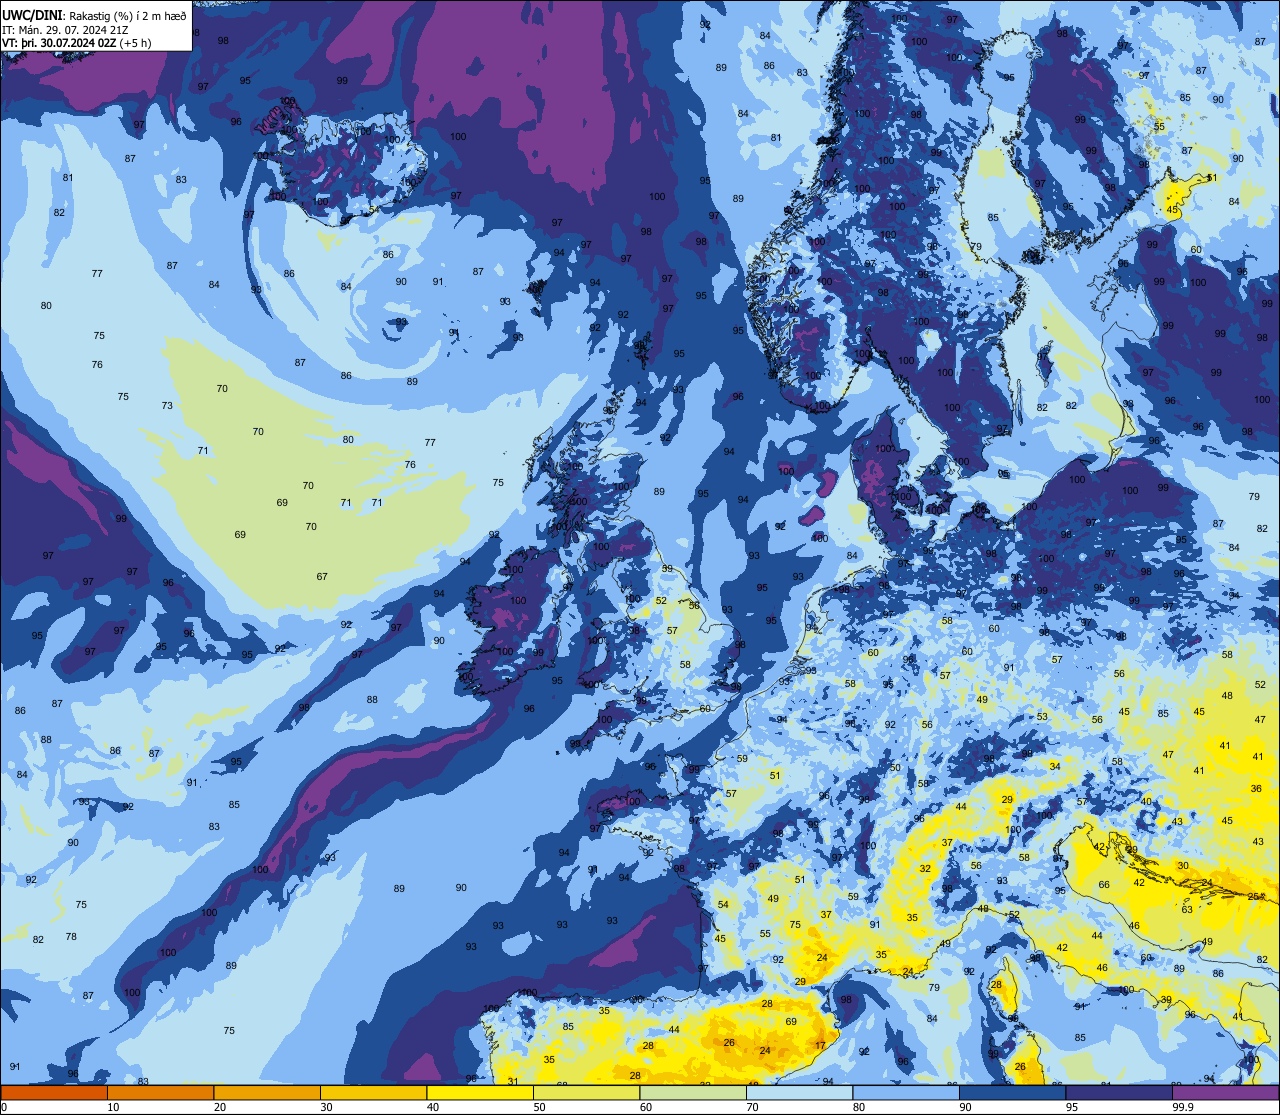Click the UWC/DINI title text
Image resolution: width=1280 pixels, height=1115 pixels.
click(32, 16)
